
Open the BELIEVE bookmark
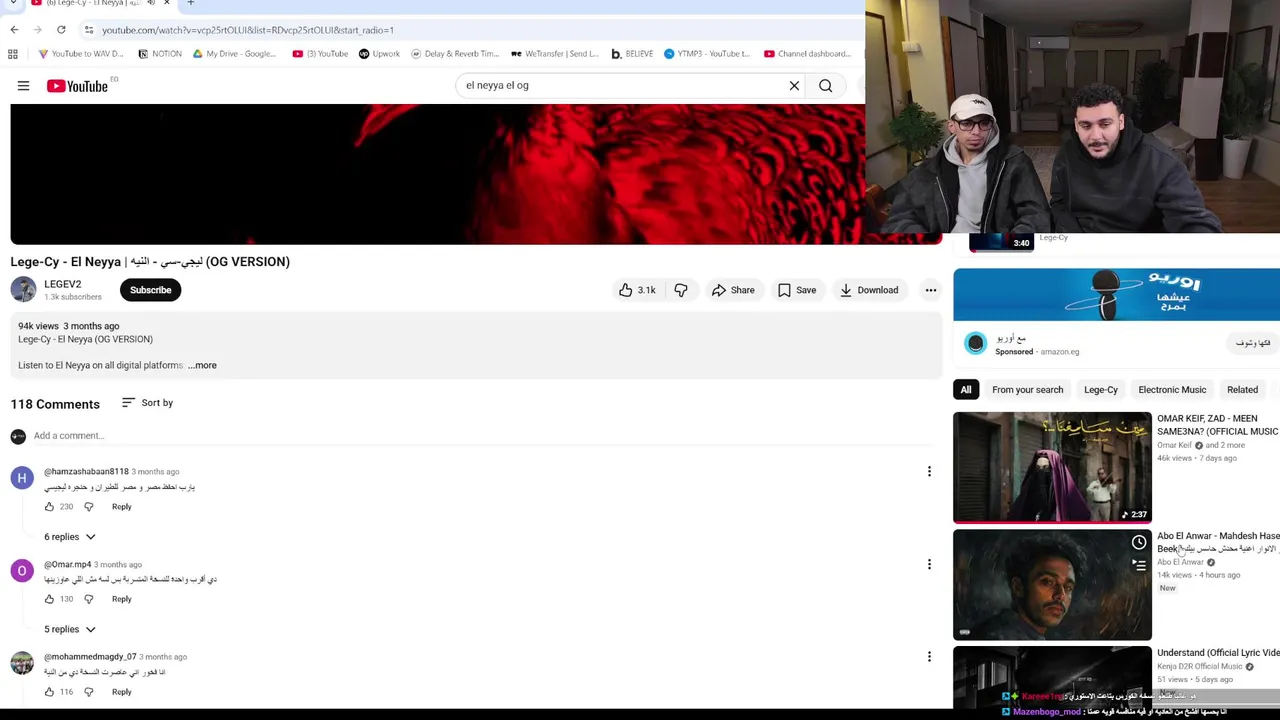[632, 54]
